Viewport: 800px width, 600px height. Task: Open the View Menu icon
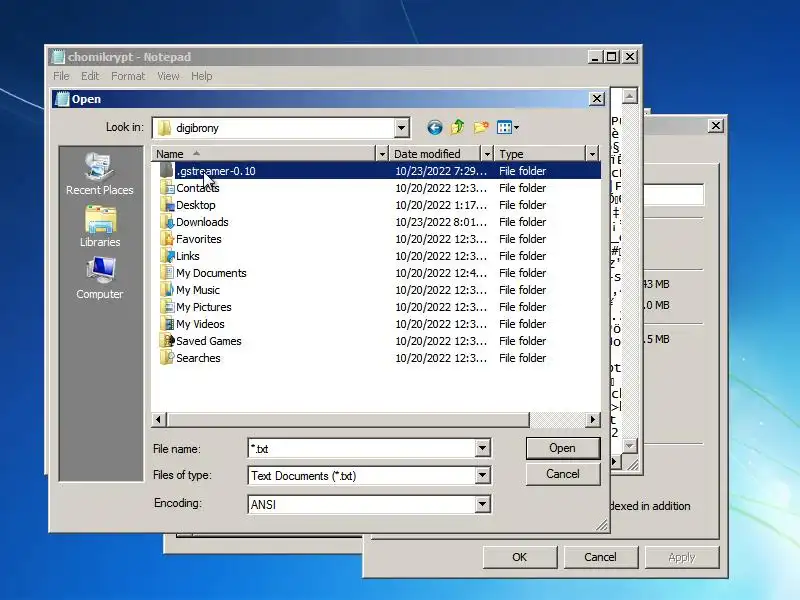tap(508, 128)
